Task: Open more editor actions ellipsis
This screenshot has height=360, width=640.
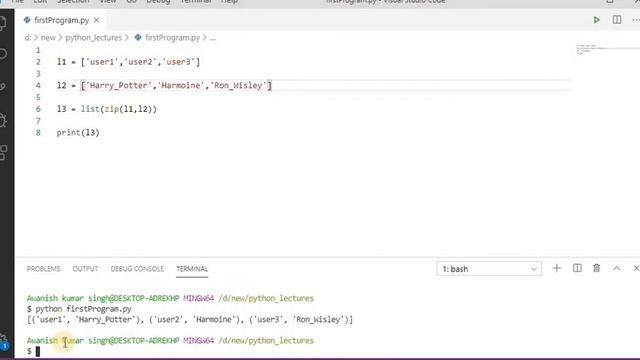Action: (x=636, y=20)
